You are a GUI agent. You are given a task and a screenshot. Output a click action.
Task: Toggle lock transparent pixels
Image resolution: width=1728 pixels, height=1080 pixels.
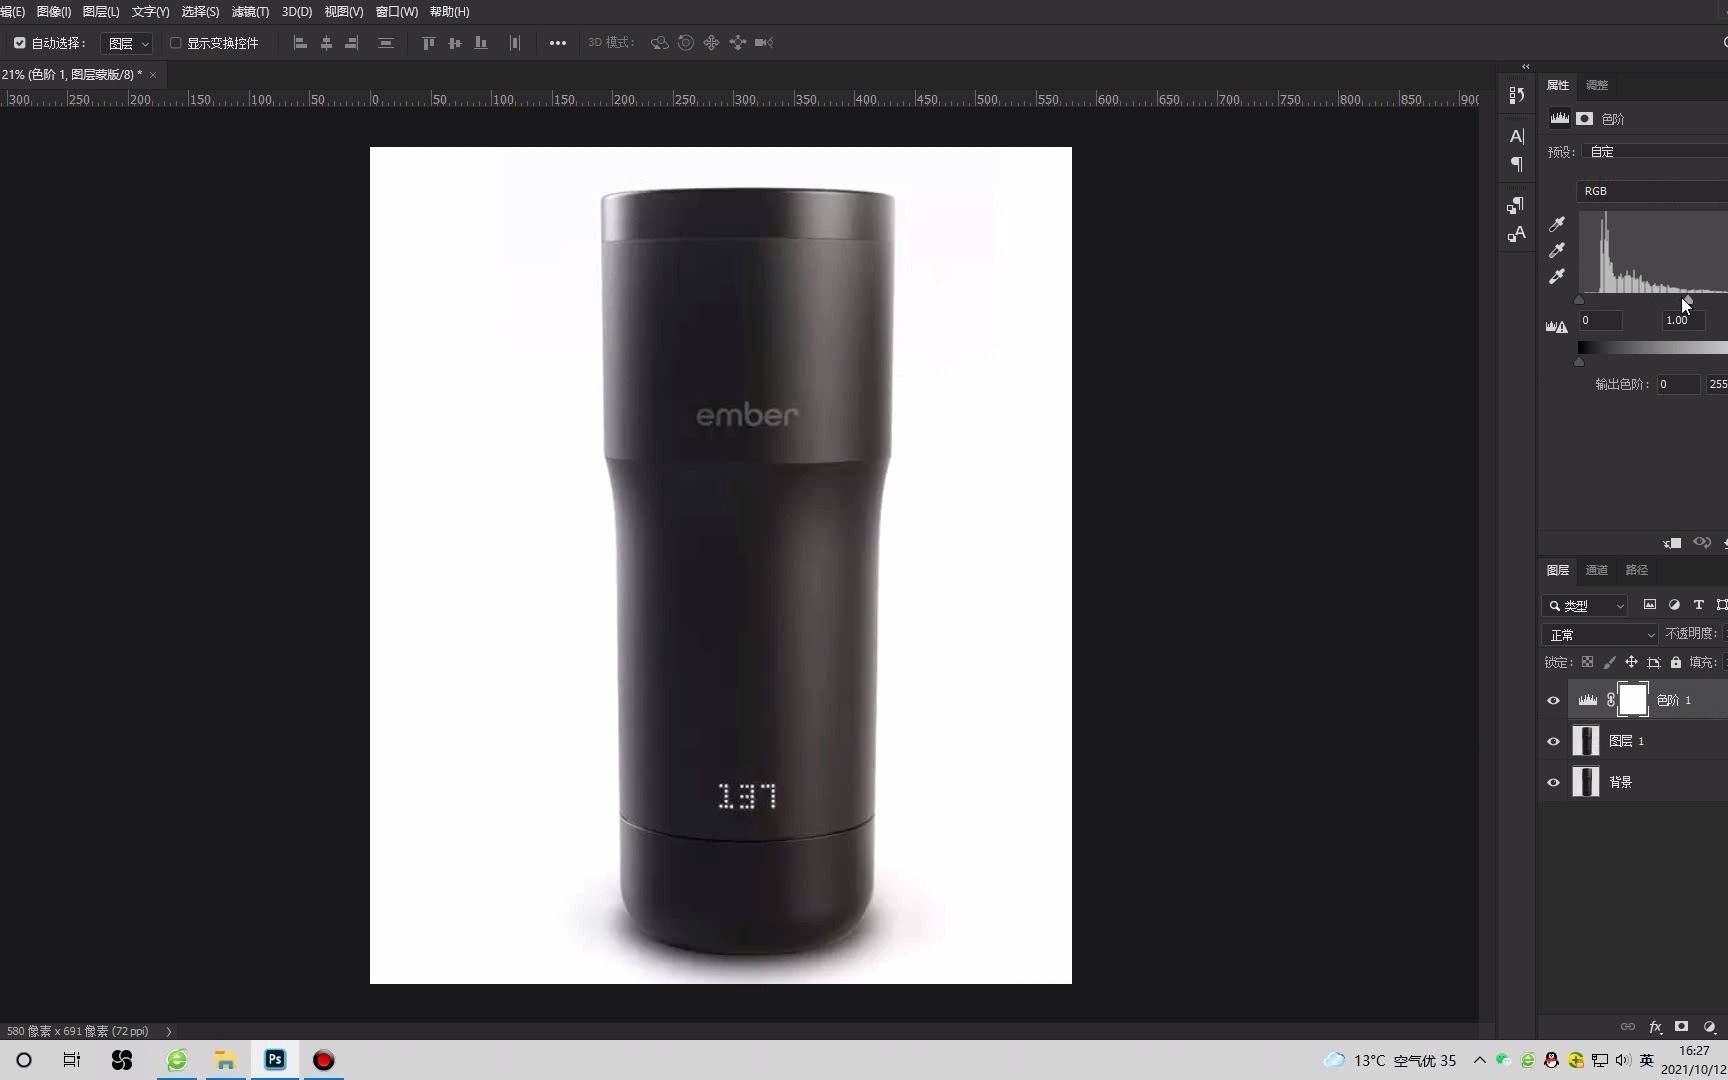tap(1587, 662)
